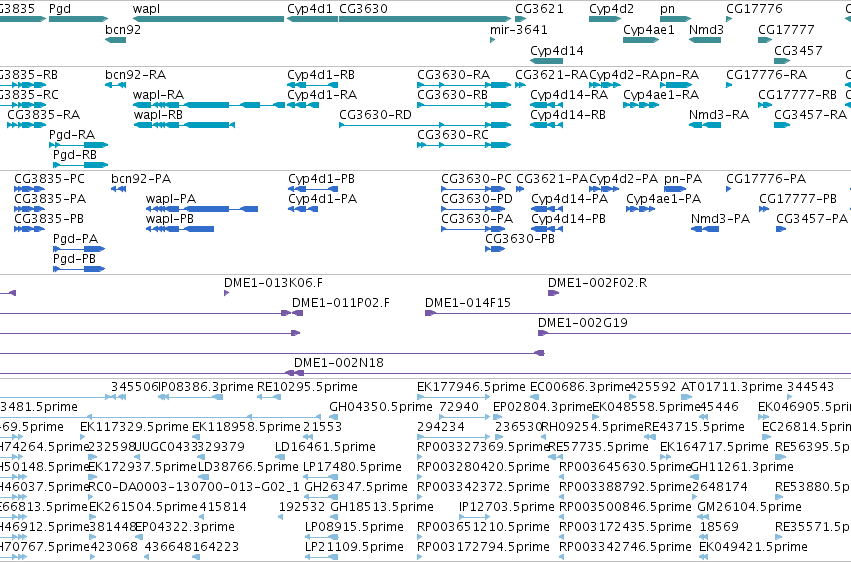Select the Cyp4ae1-RA transcript
The width and height of the screenshot is (851, 562).
[x=641, y=105]
